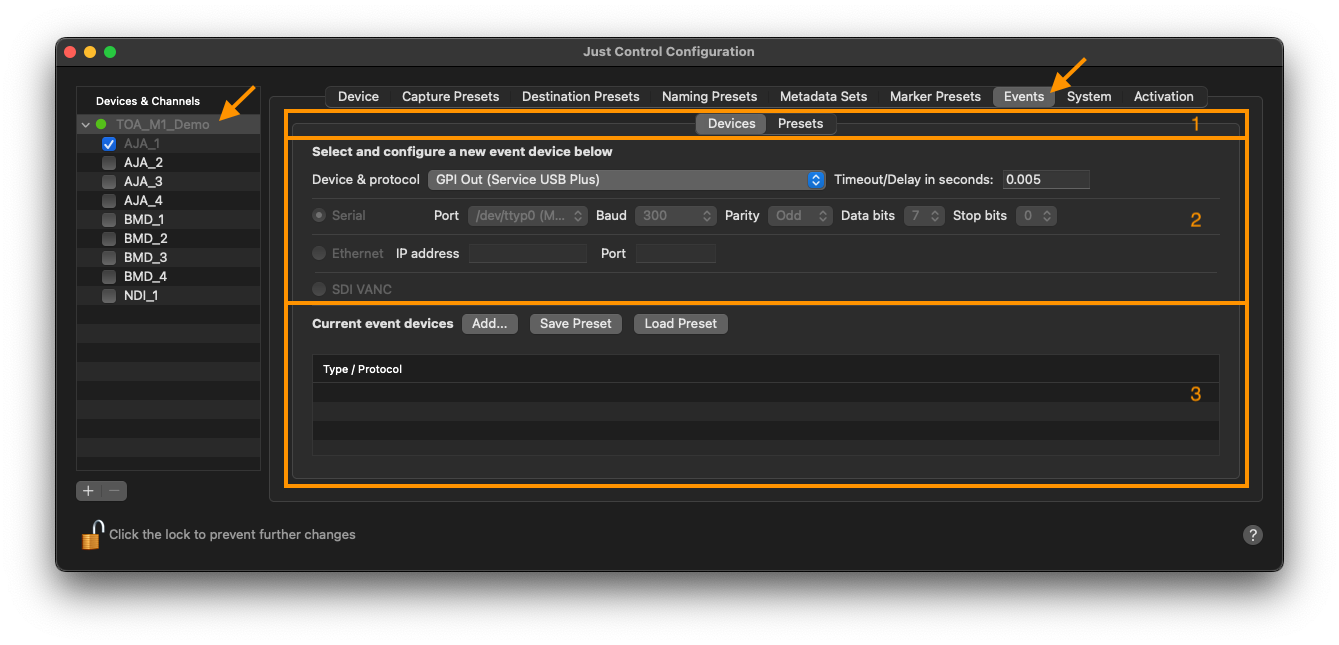Select TOA_M1_Demo in the devices list

pyautogui.click(x=163, y=125)
